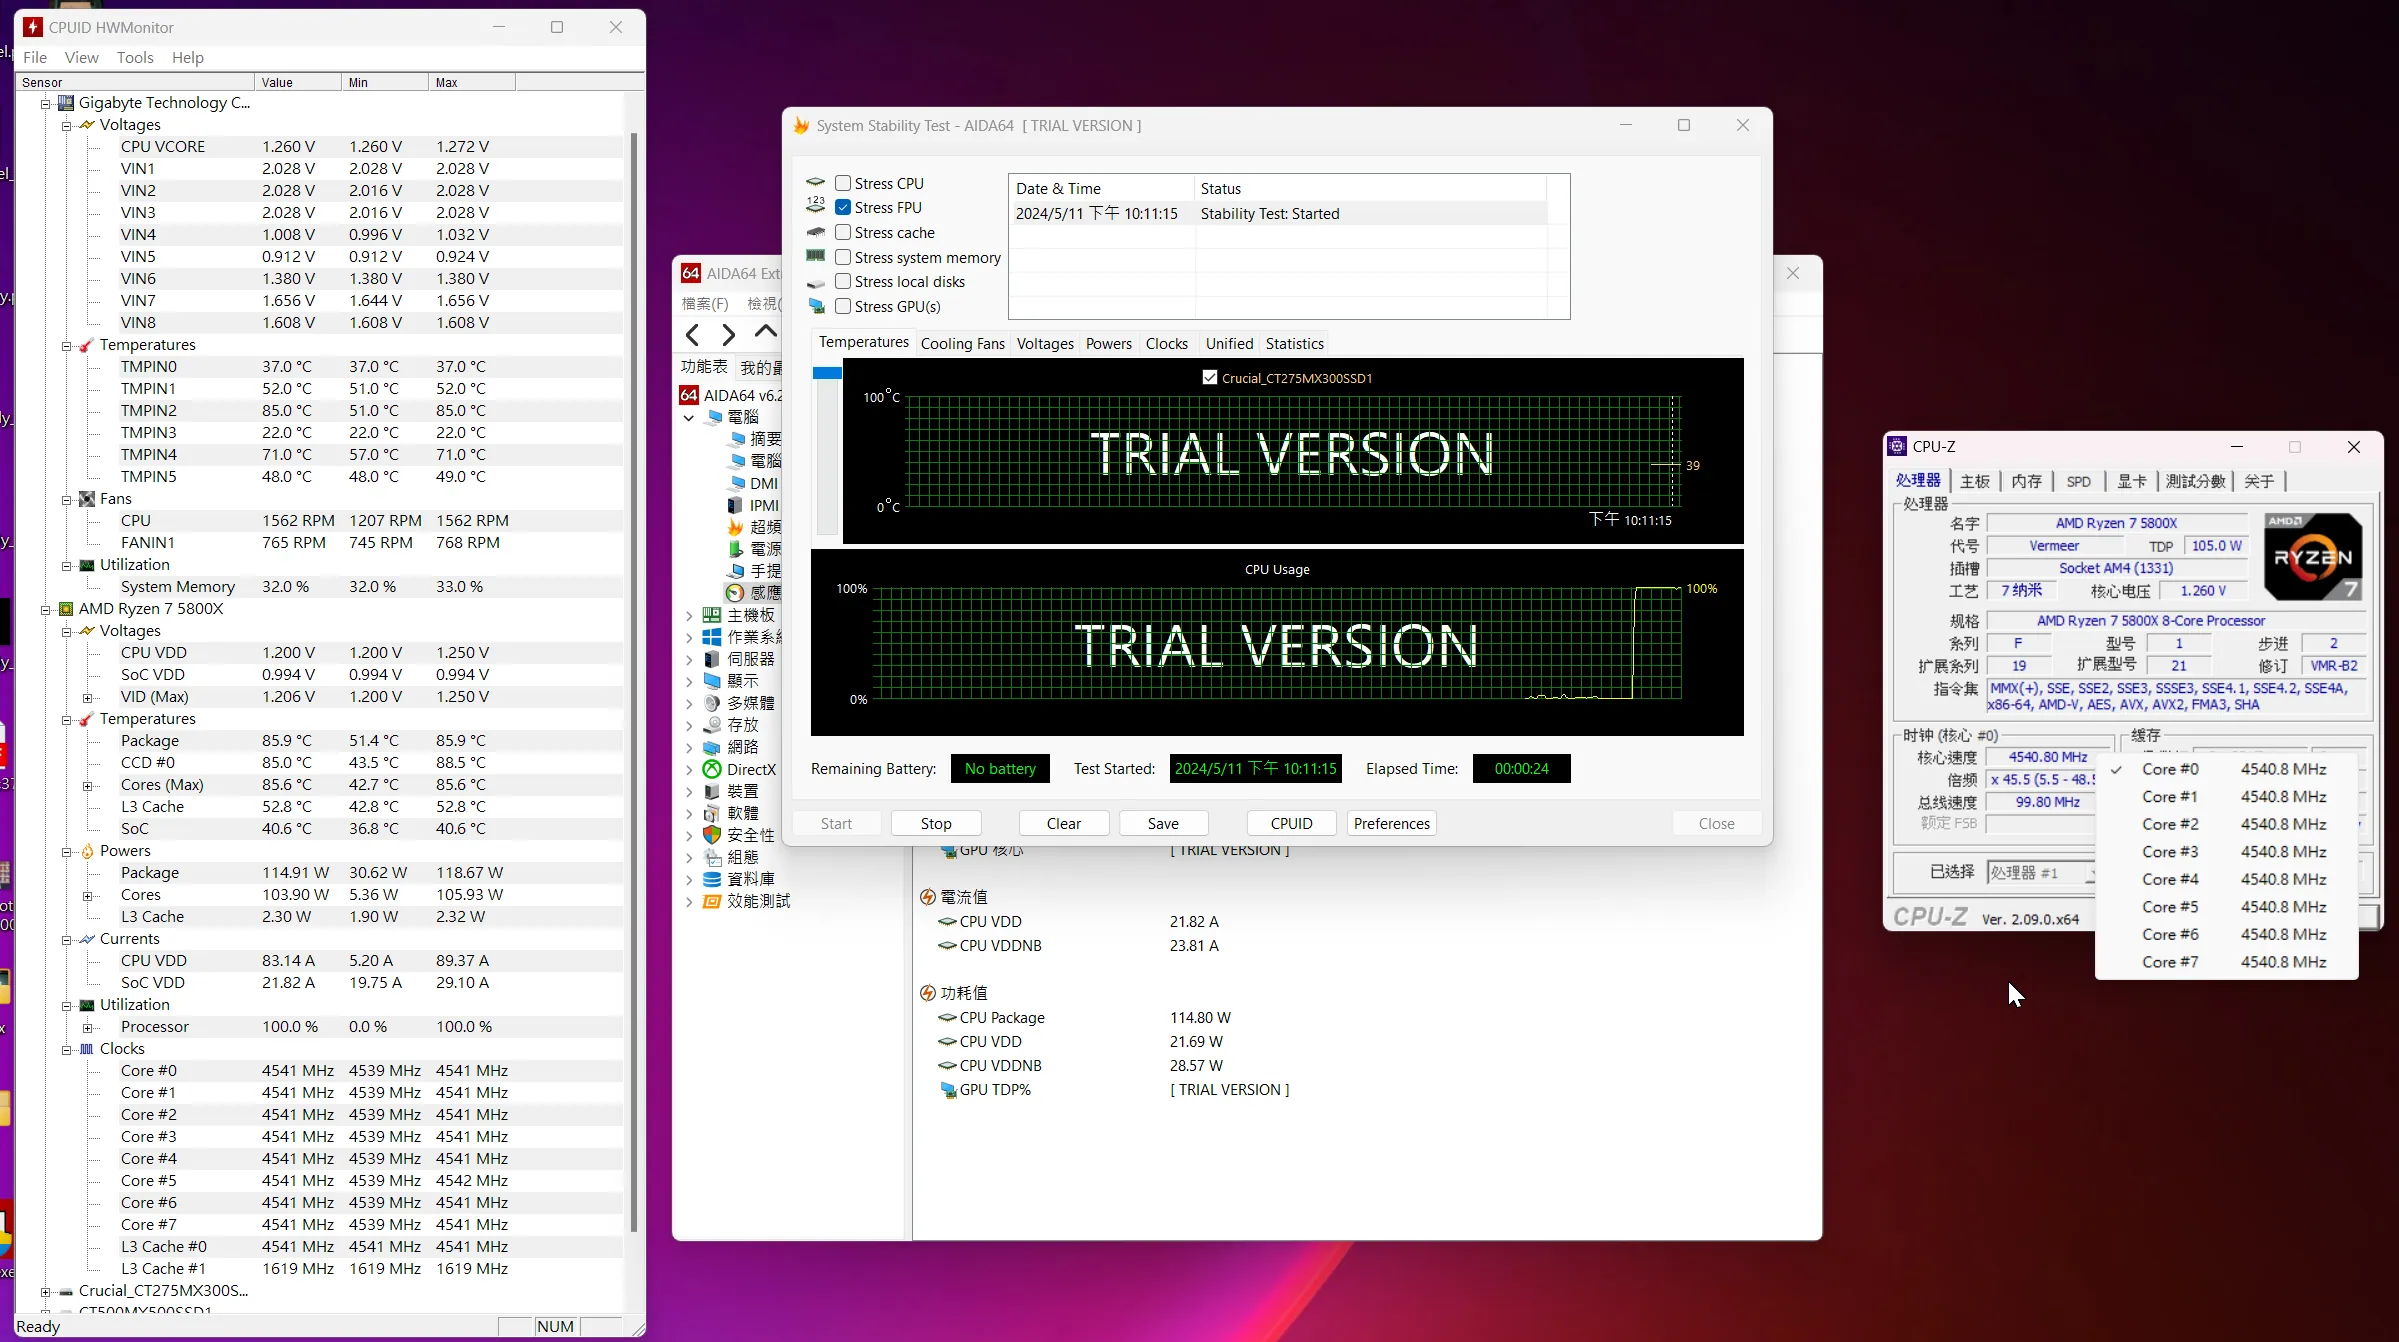Screen dimensions: 2399x1342
Task: Open the Tools menu in HWMonitor
Action: 135,57
